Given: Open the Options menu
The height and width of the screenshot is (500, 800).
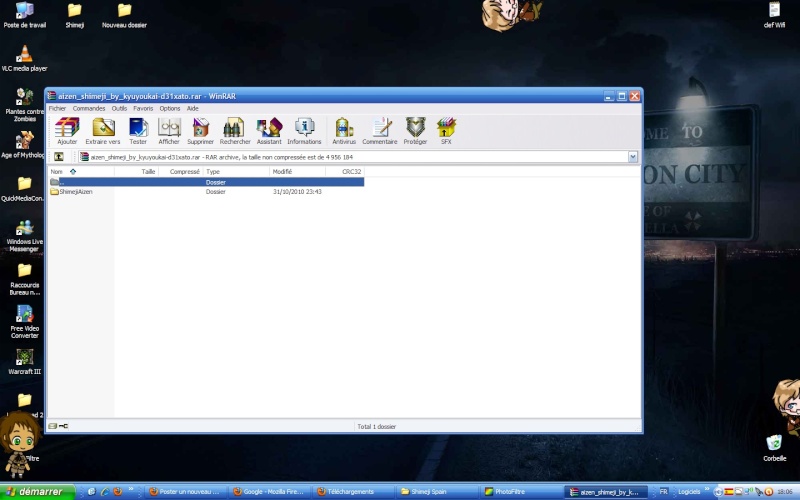Looking at the screenshot, I should point(170,108).
